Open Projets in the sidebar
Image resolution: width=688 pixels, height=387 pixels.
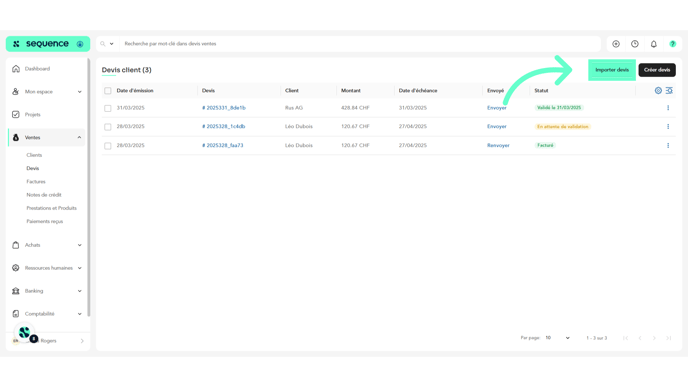coord(32,115)
